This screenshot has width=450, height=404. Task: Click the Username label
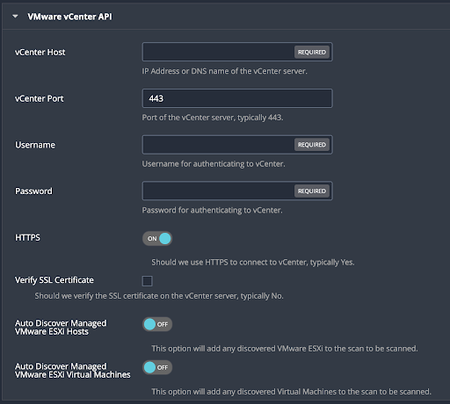coord(35,145)
